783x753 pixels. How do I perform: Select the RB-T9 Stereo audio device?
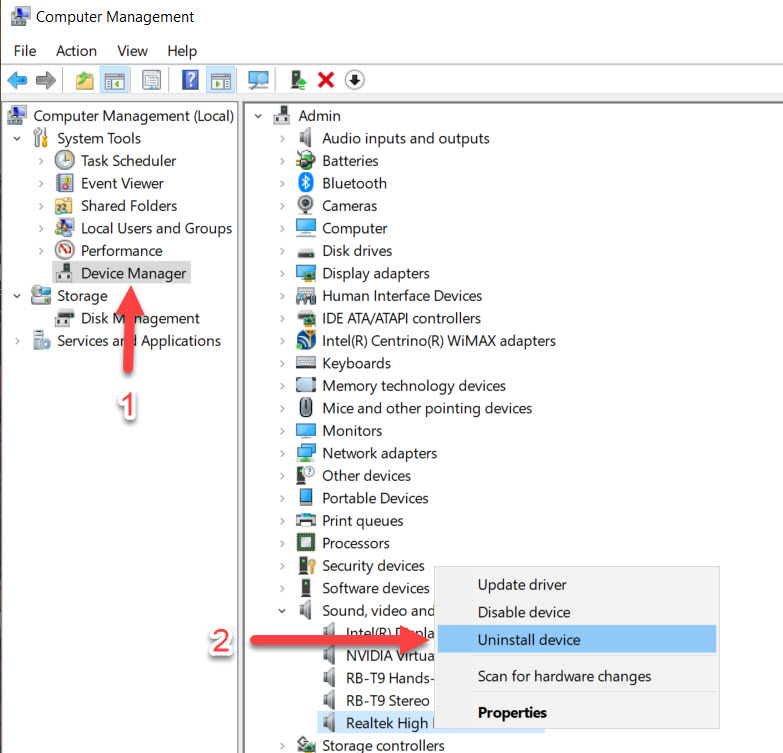(388, 701)
